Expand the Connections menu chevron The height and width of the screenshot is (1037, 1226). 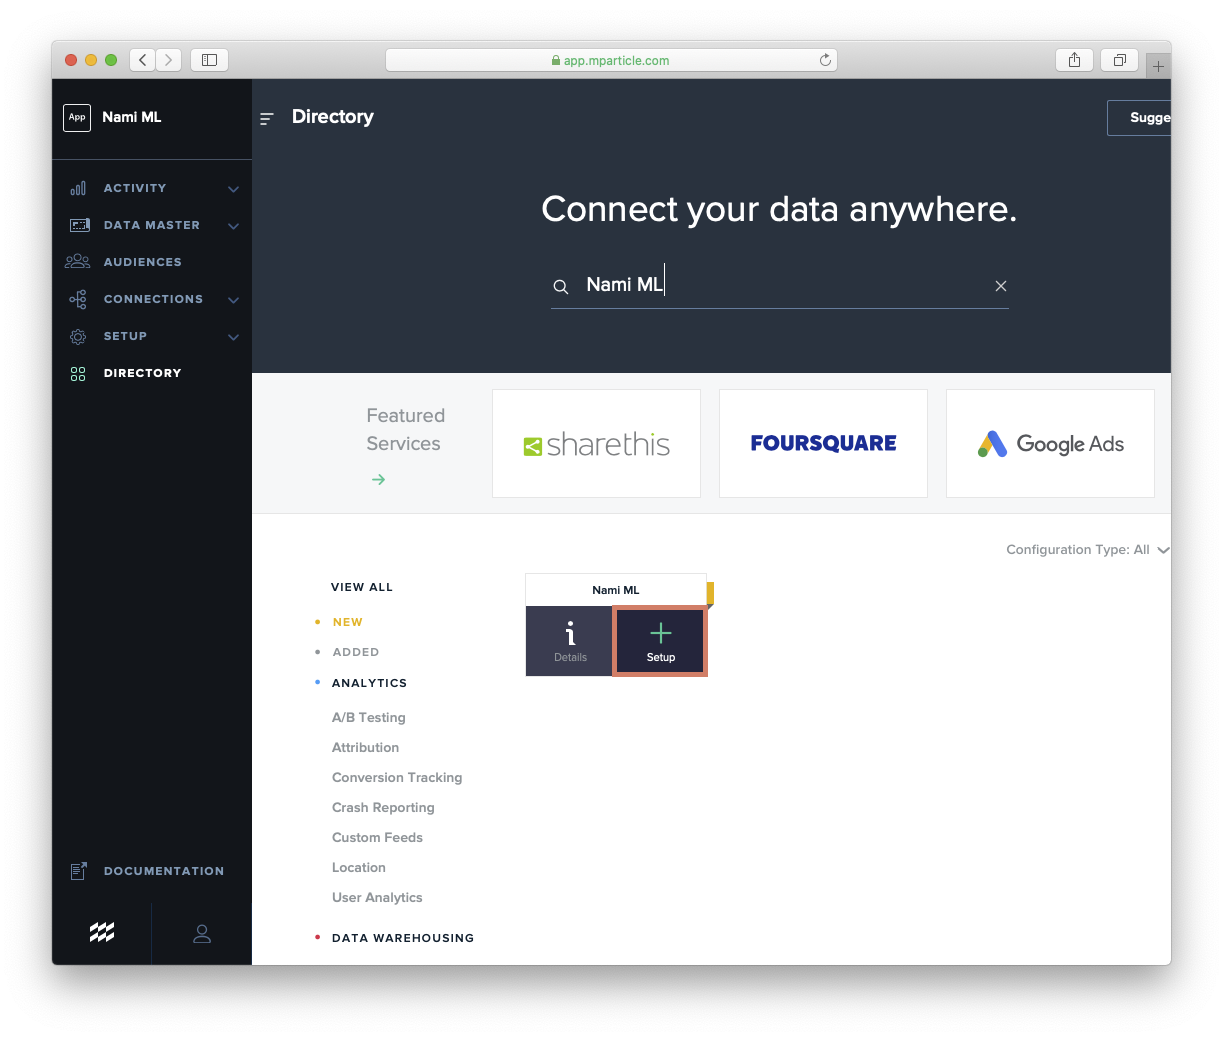233,300
